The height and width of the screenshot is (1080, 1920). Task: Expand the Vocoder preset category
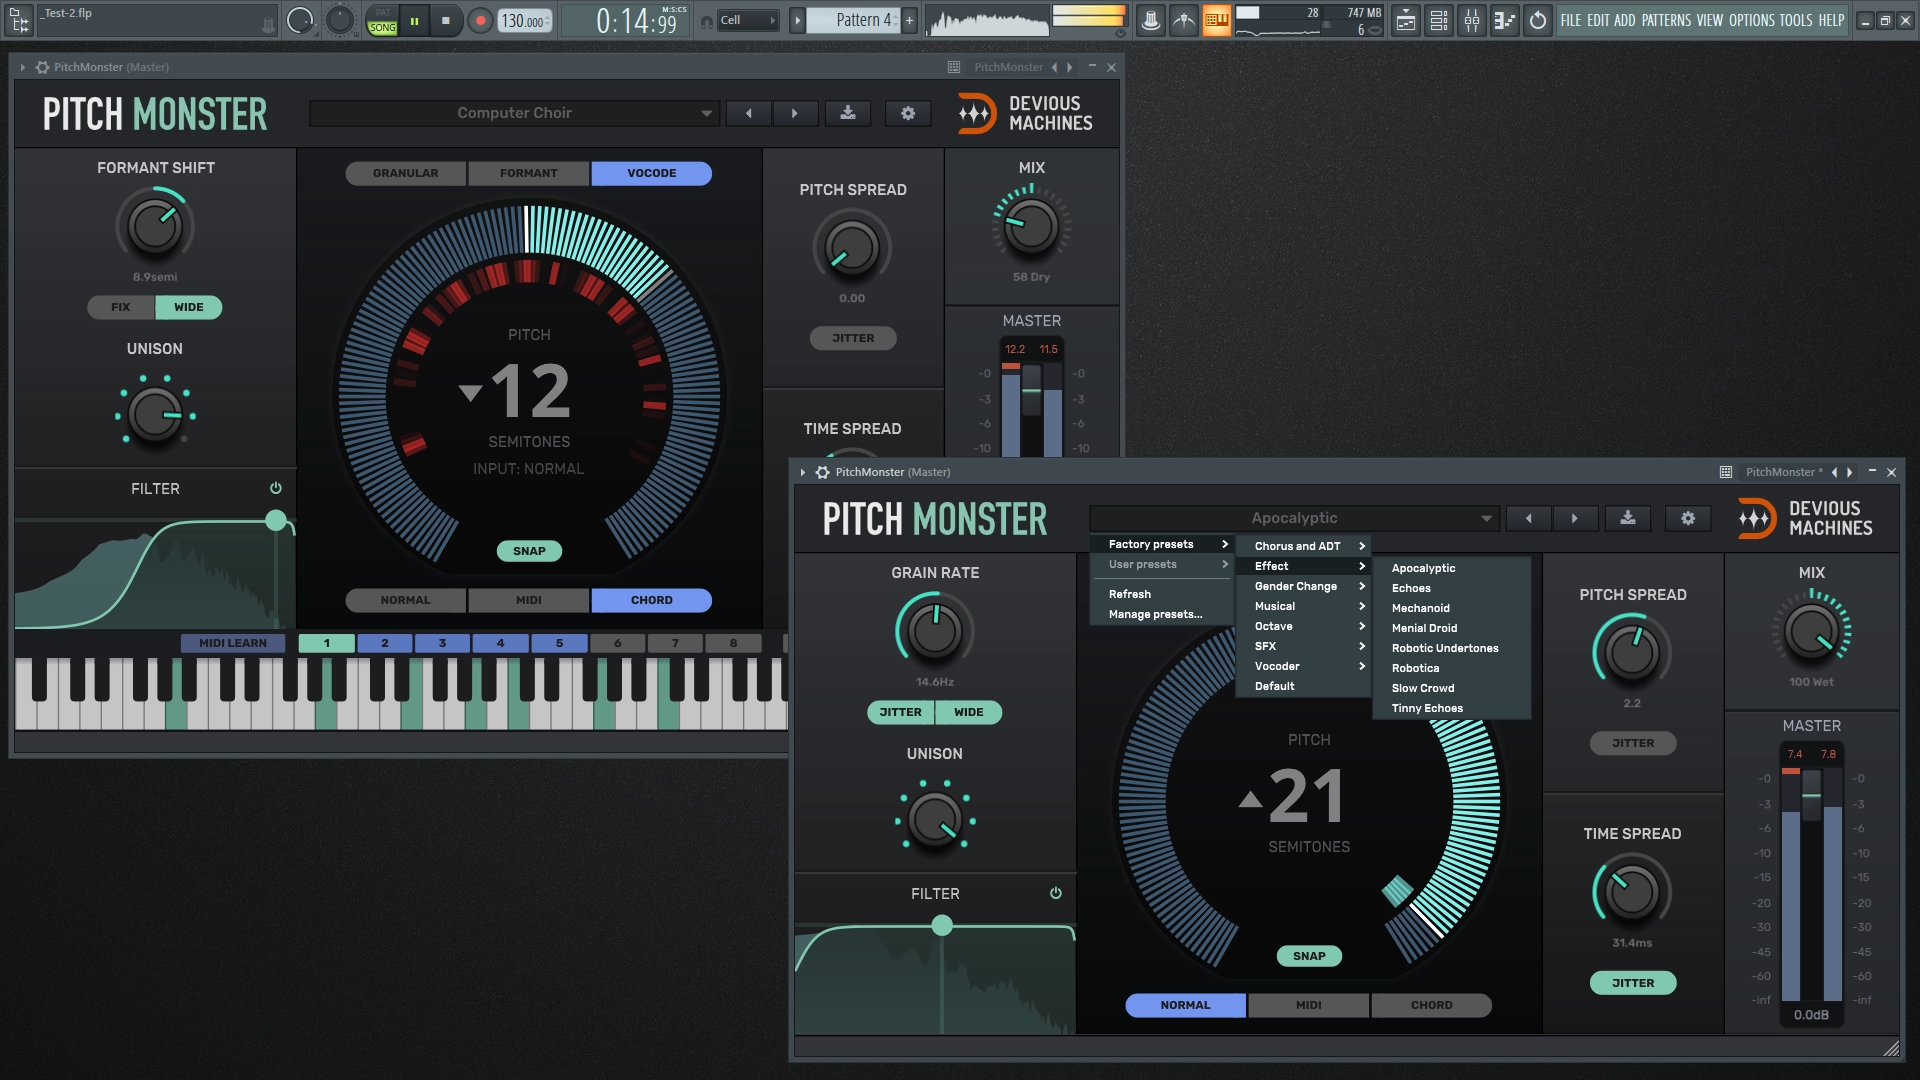1304,666
